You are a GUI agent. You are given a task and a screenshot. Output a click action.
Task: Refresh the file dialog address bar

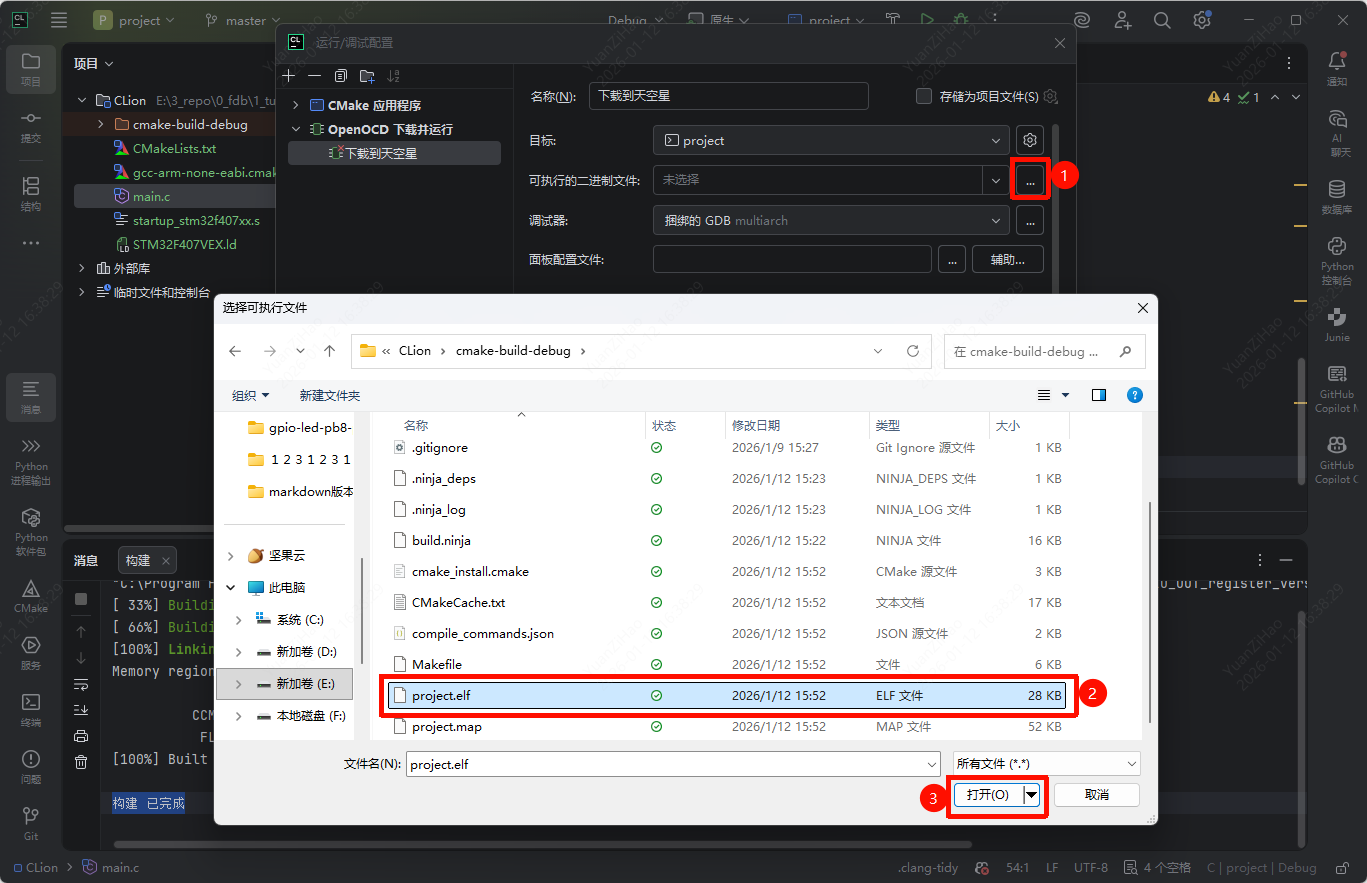click(x=912, y=351)
